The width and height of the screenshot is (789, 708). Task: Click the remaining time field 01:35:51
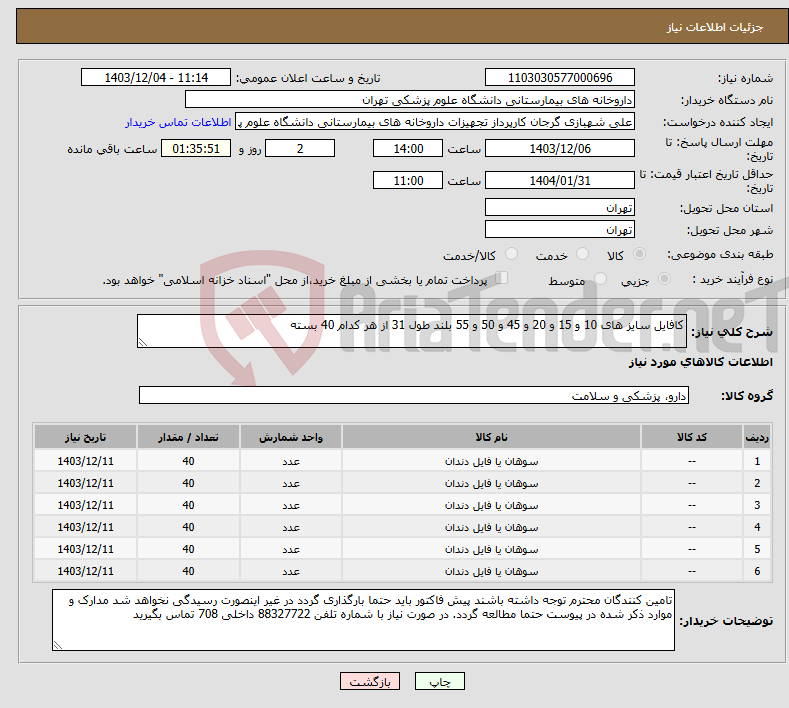click(x=196, y=148)
